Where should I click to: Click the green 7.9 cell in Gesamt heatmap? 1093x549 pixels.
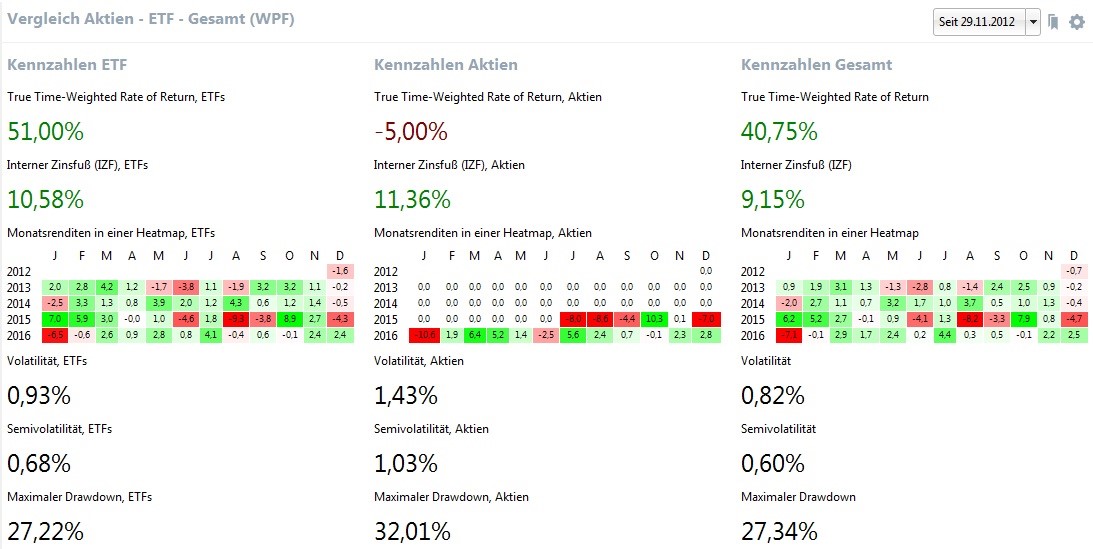click(1019, 318)
